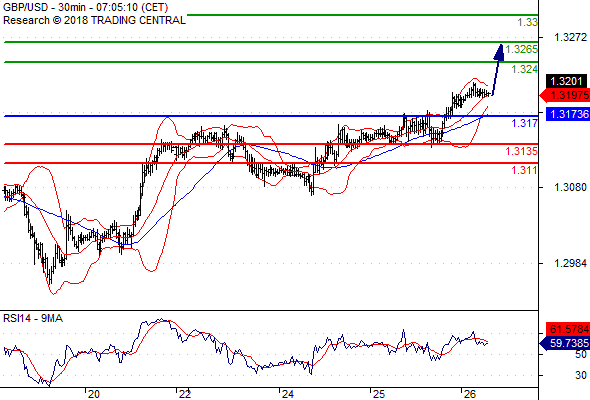
Task: Click the 1.3080 price axis value
Action: pyautogui.click(x=570, y=187)
